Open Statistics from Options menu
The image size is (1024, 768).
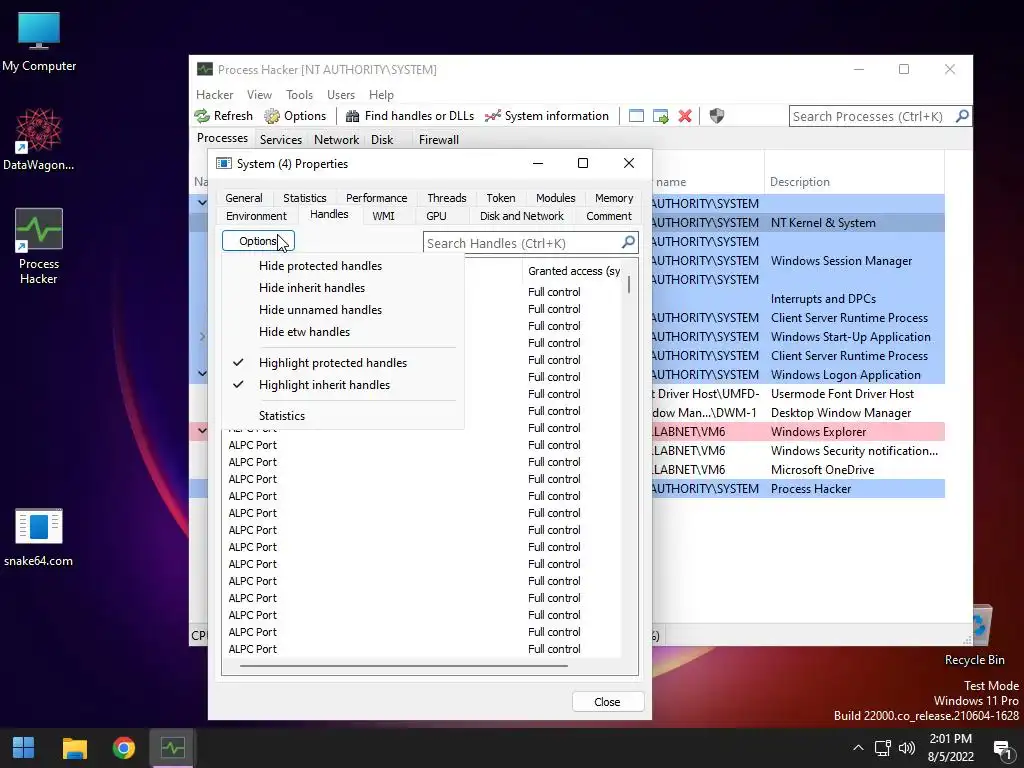pyautogui.click(x=343, y=416)
